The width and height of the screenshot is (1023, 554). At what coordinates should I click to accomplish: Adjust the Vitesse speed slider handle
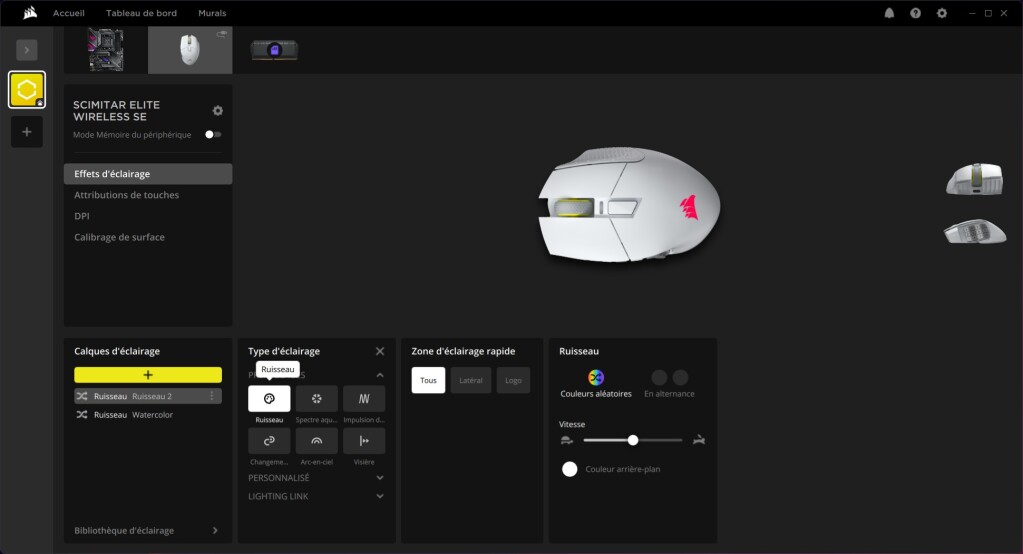633,440
